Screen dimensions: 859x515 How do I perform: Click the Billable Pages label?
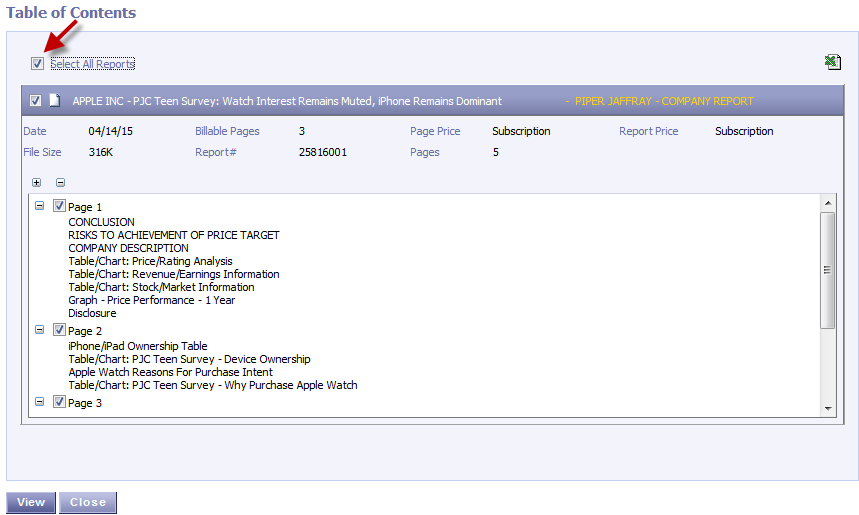pyautogui.click(x=227, y=131)
